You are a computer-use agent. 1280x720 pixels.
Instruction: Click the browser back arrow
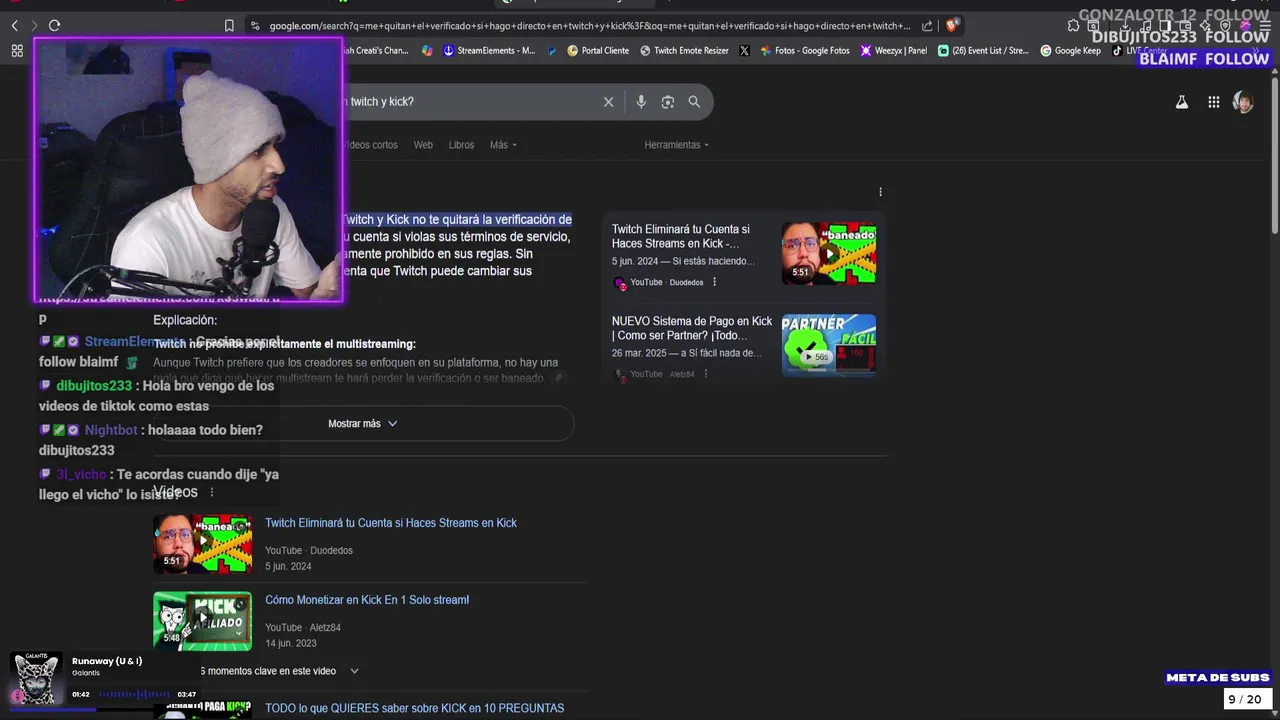pyautogui.click(x=14, y=26)
